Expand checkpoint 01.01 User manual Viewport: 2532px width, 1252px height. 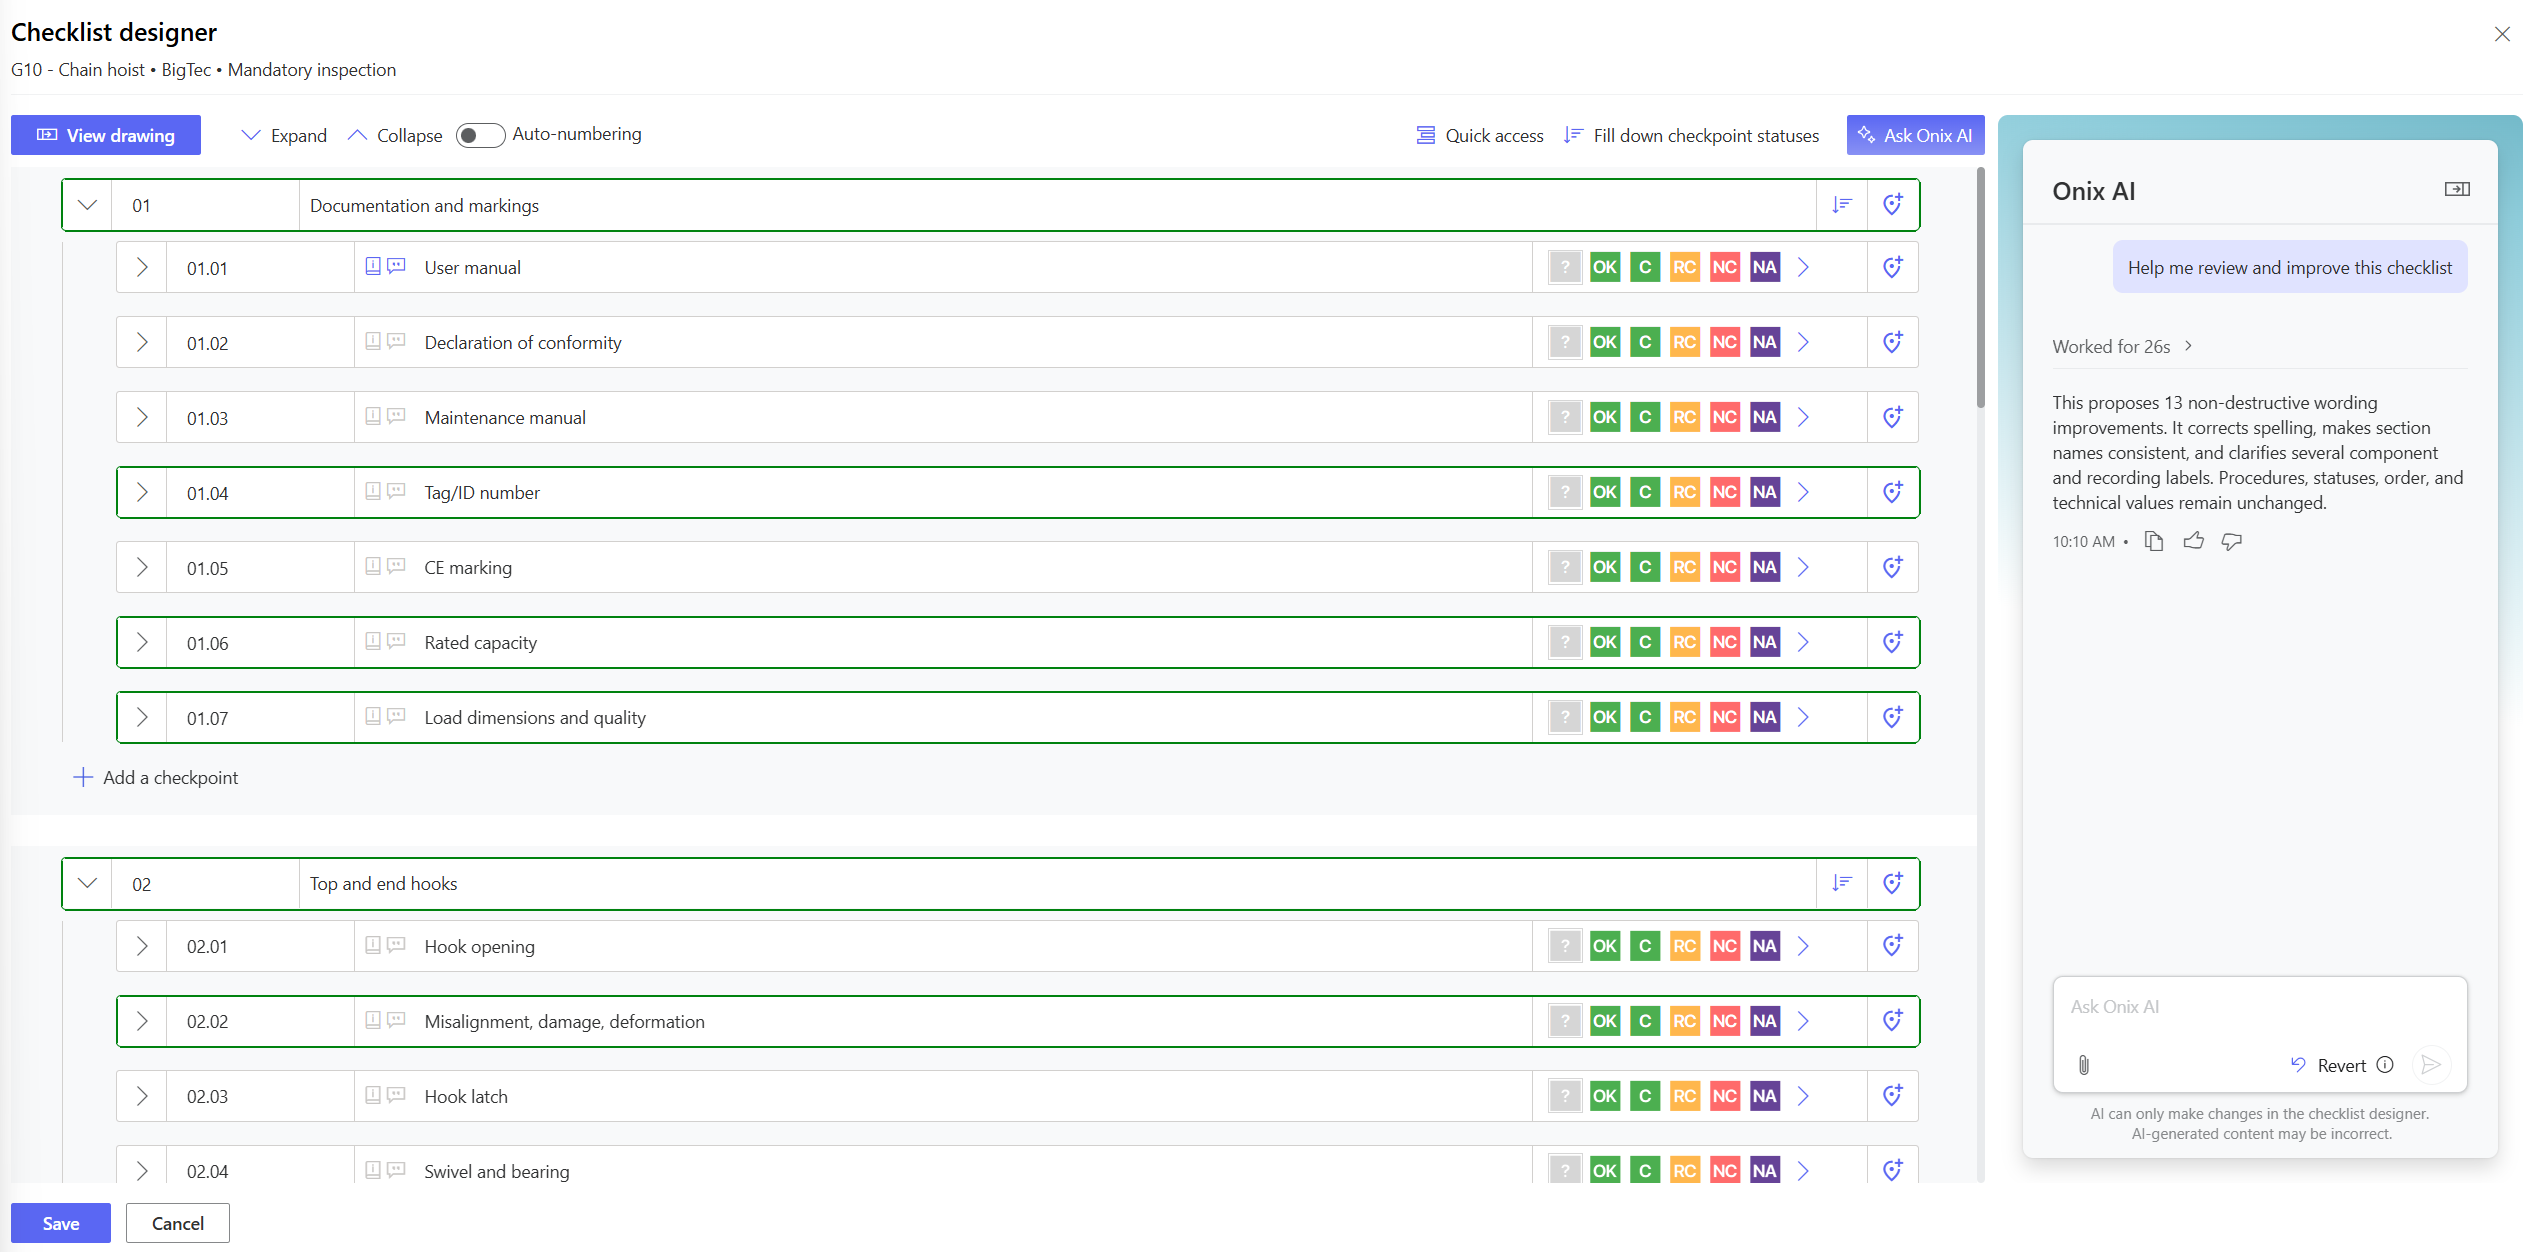(142, 267)
